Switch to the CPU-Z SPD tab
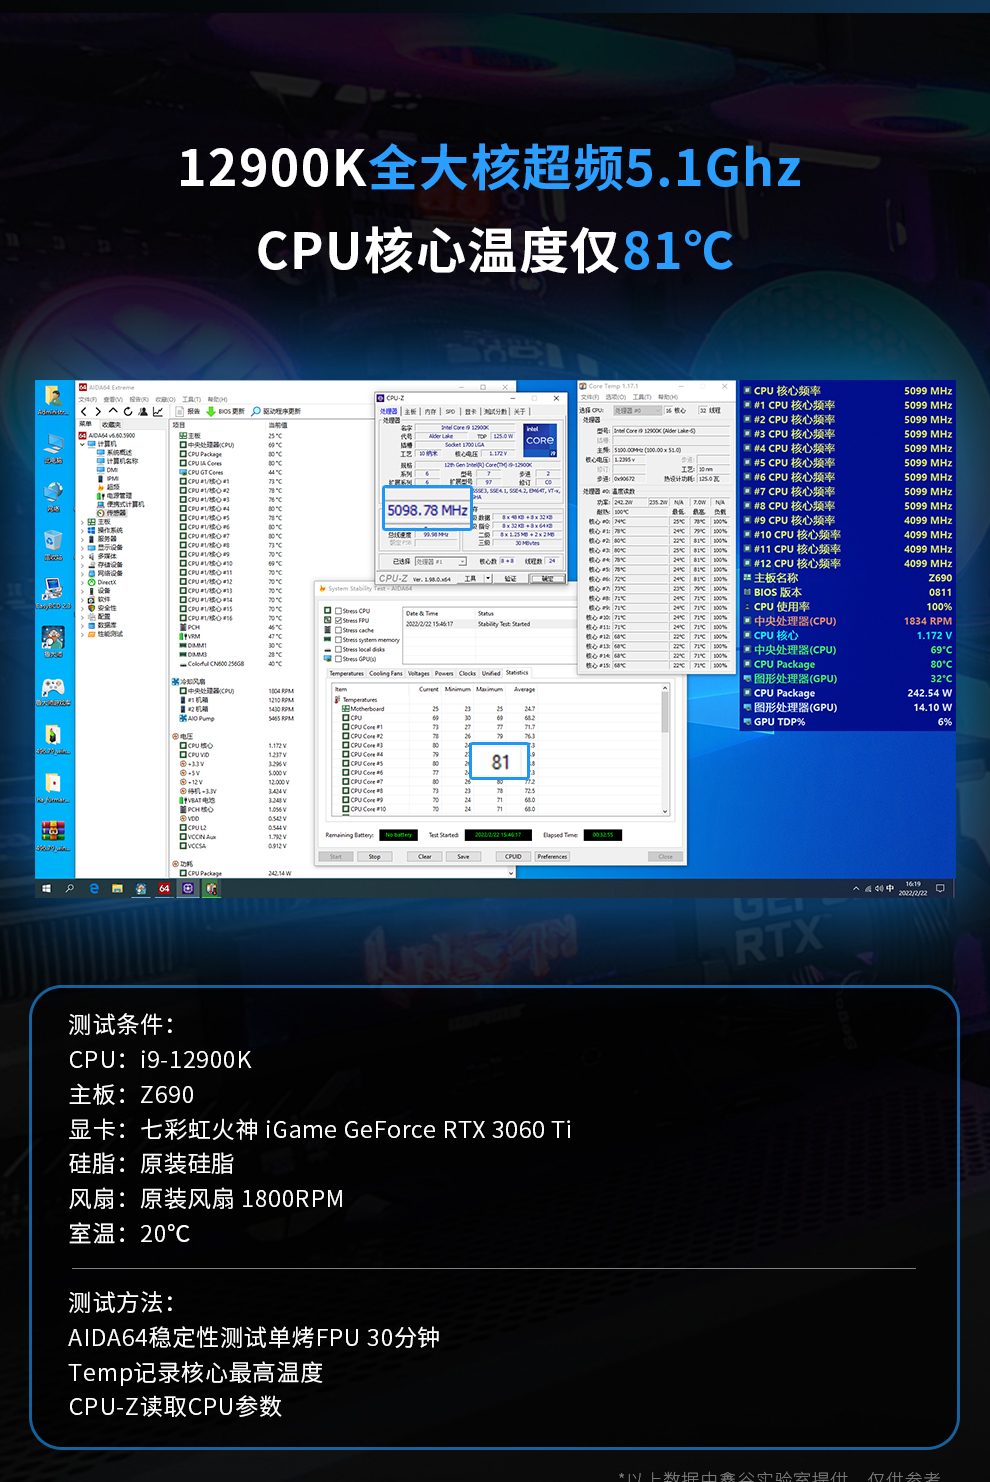 [450, 411]
